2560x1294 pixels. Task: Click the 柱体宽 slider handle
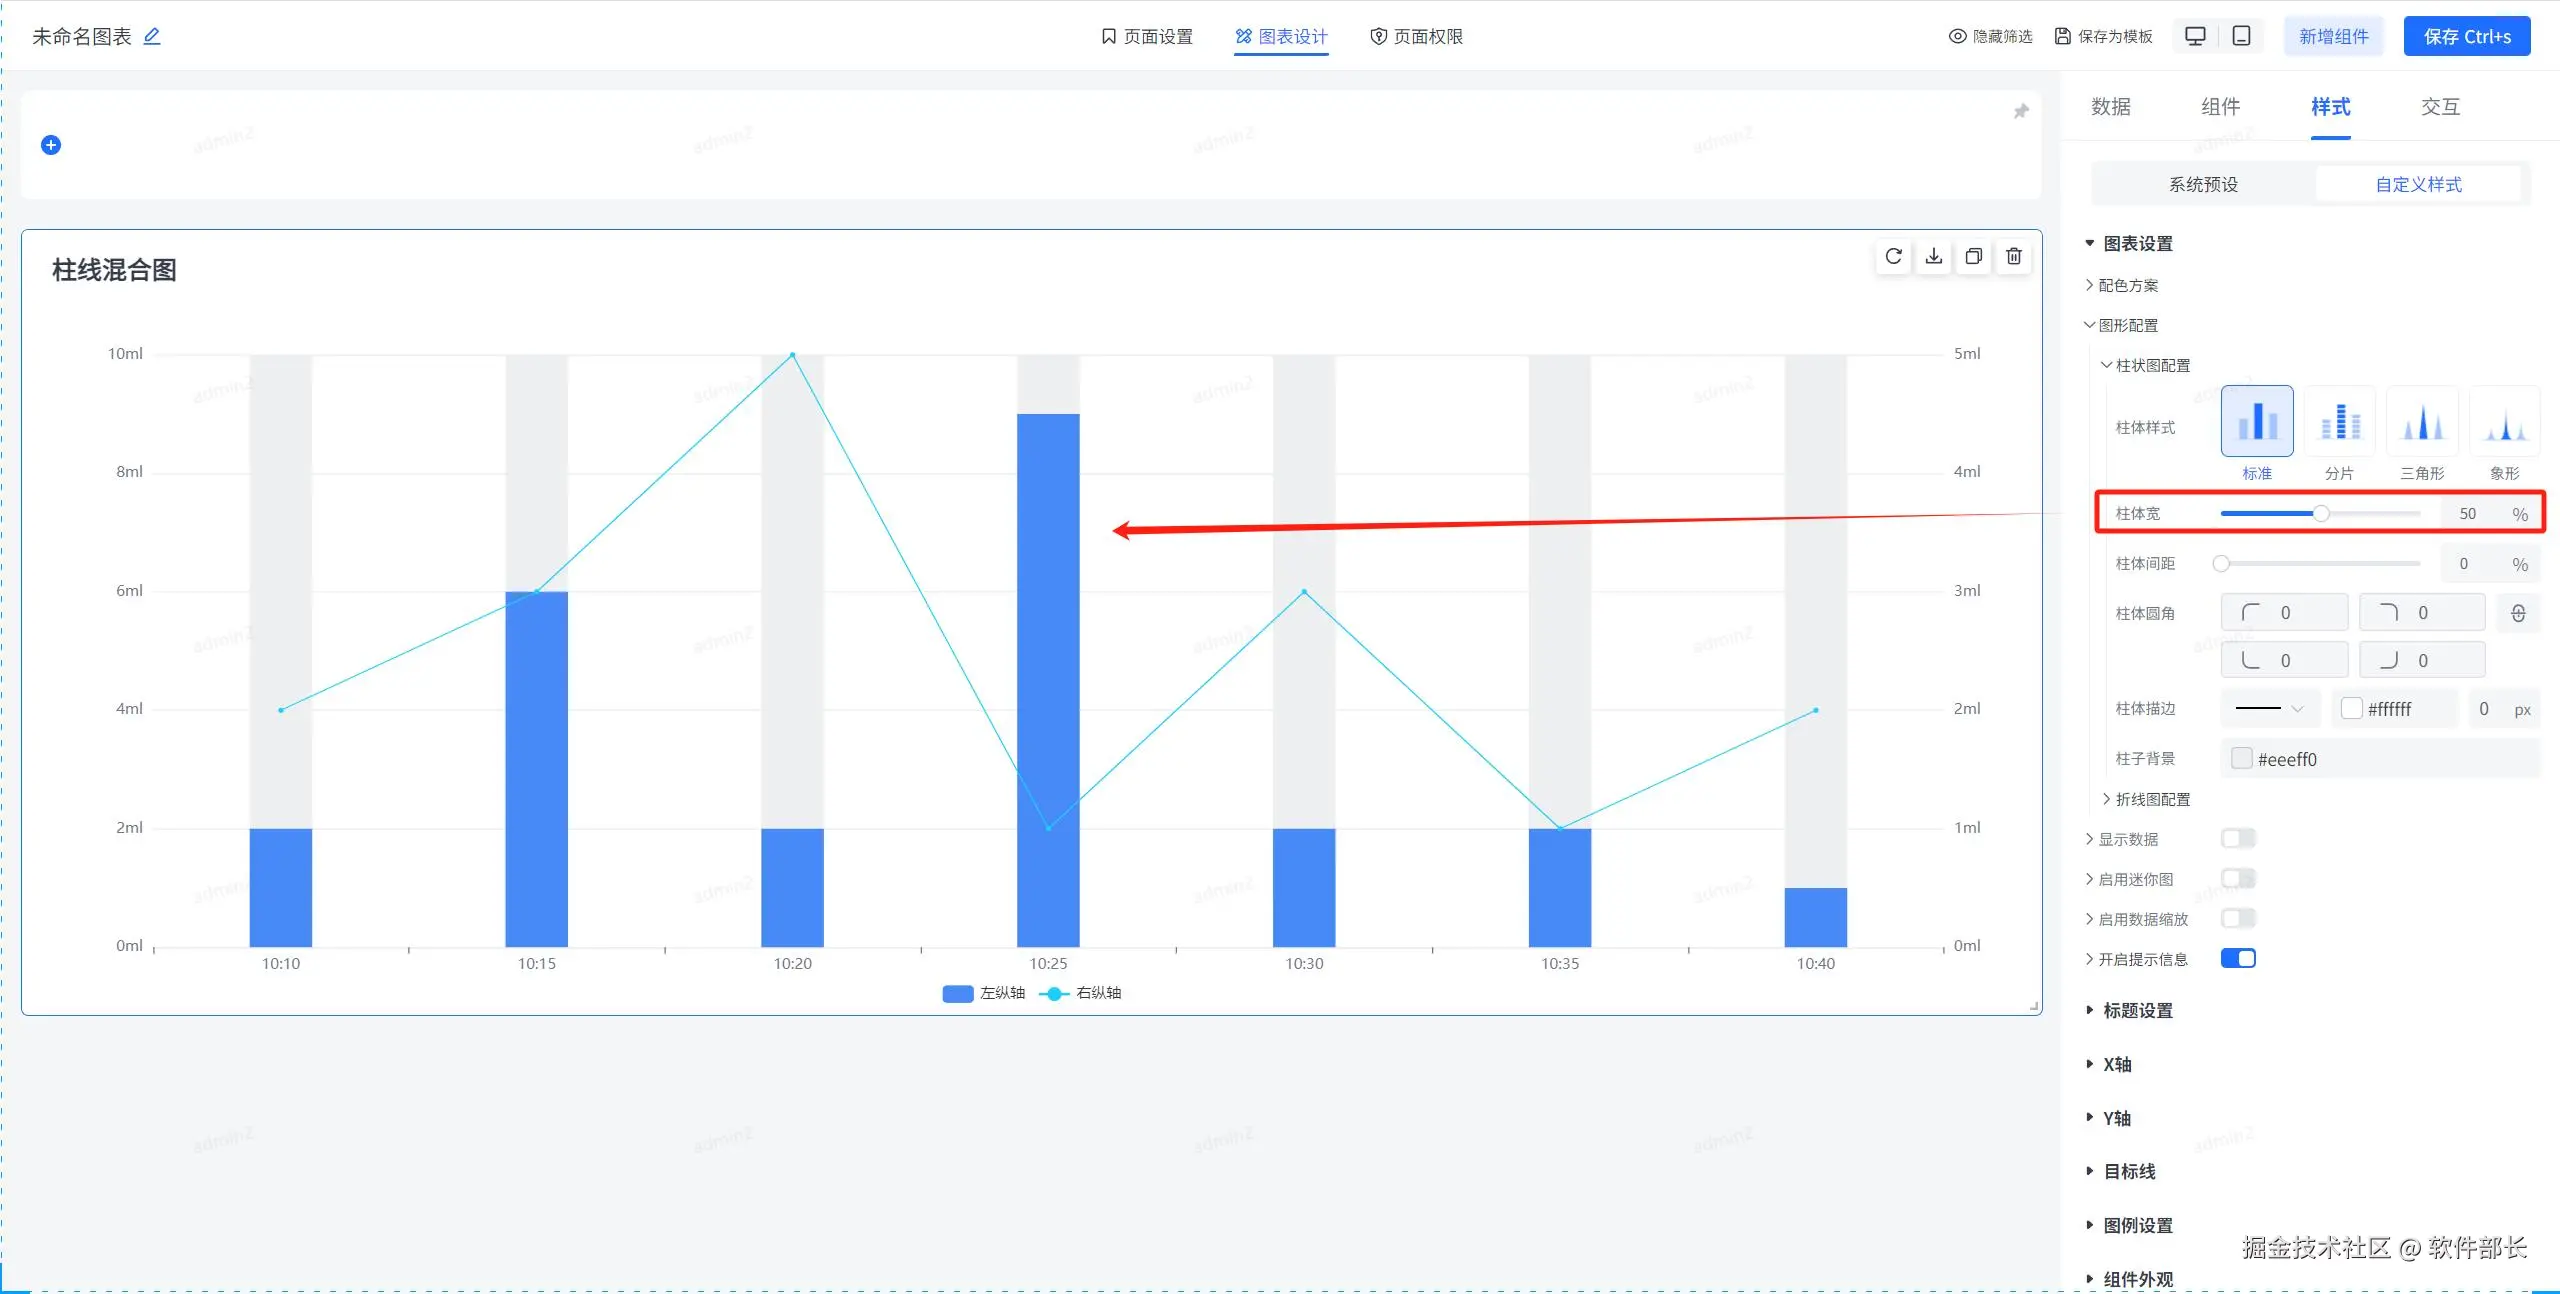pyautogui.click(x=2321, y=514)
